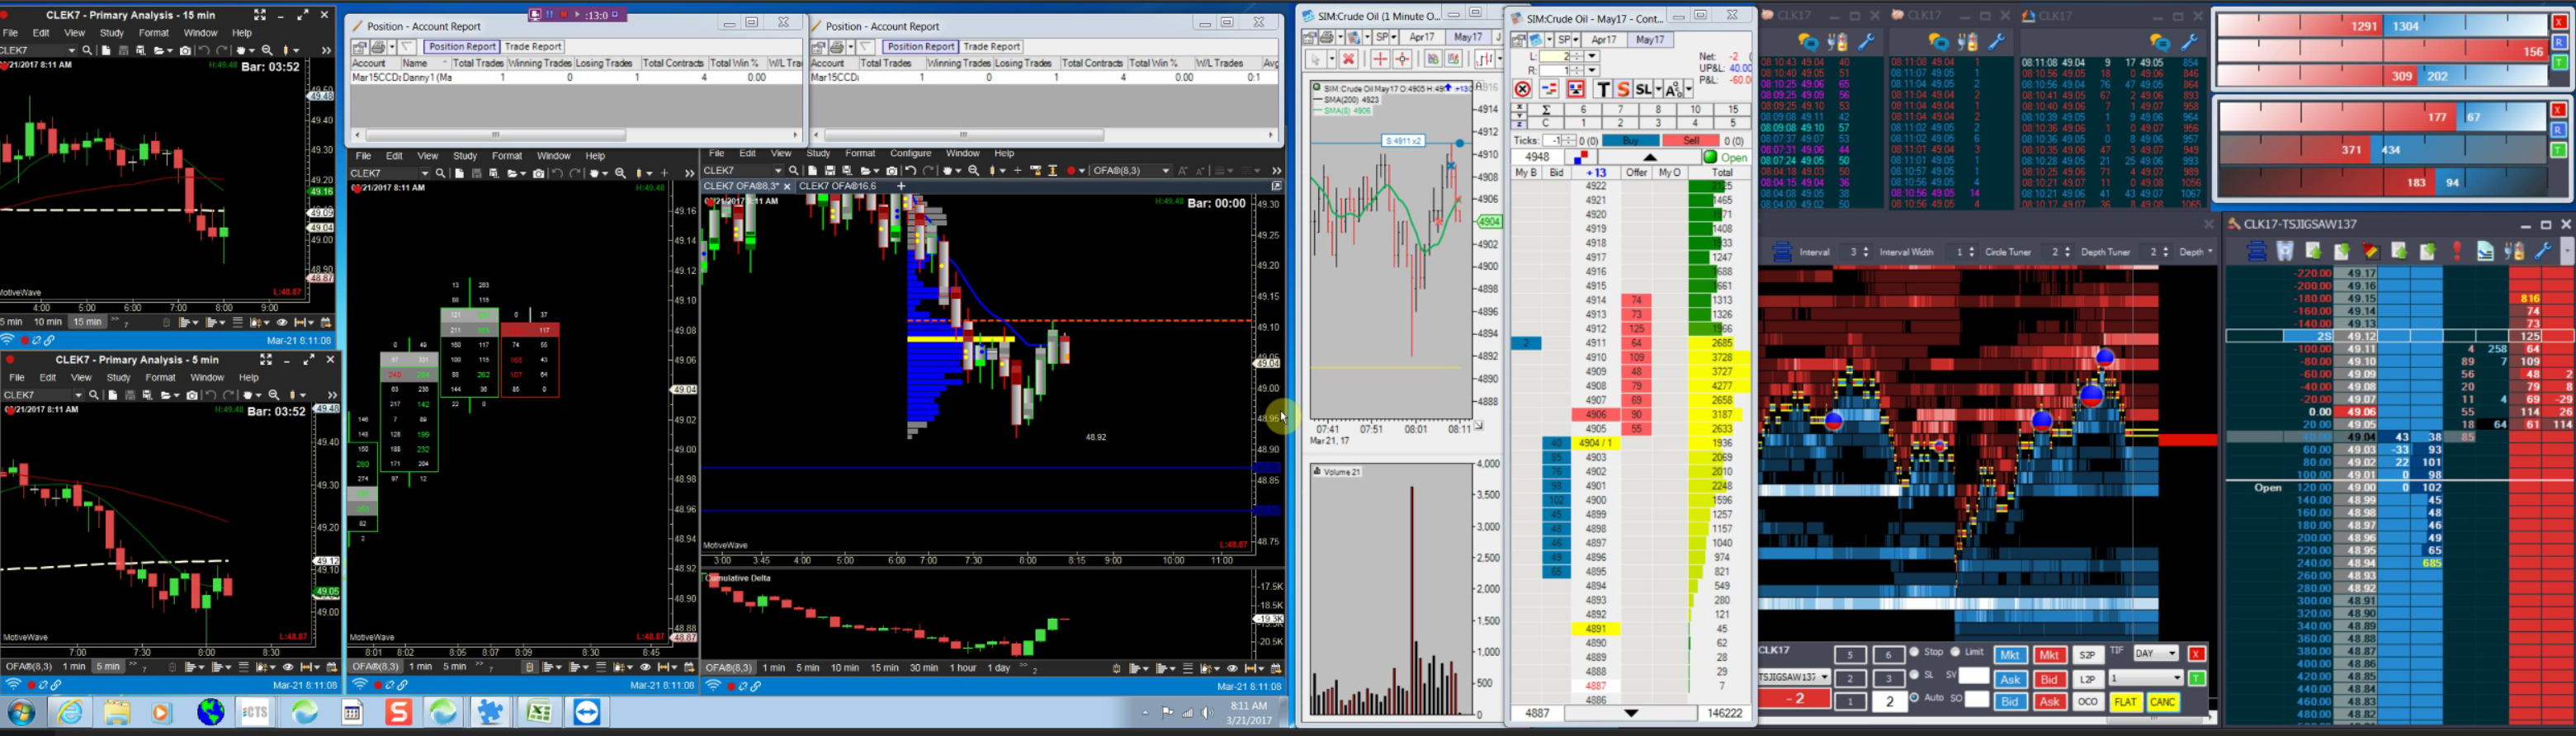Click red X delete tool in Crude Oil chart
This screenshot has width=2576, height=736.
point(1348,60)
